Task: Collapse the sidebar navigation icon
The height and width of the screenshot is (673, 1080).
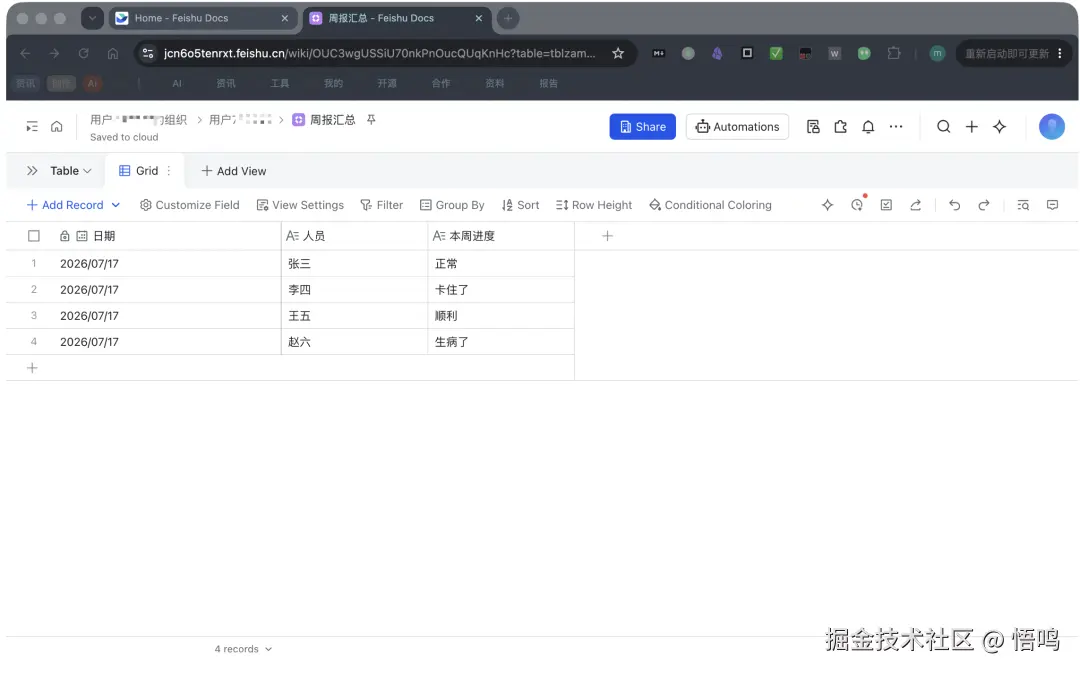Action: pyautogui.click(x=32, y=127)
